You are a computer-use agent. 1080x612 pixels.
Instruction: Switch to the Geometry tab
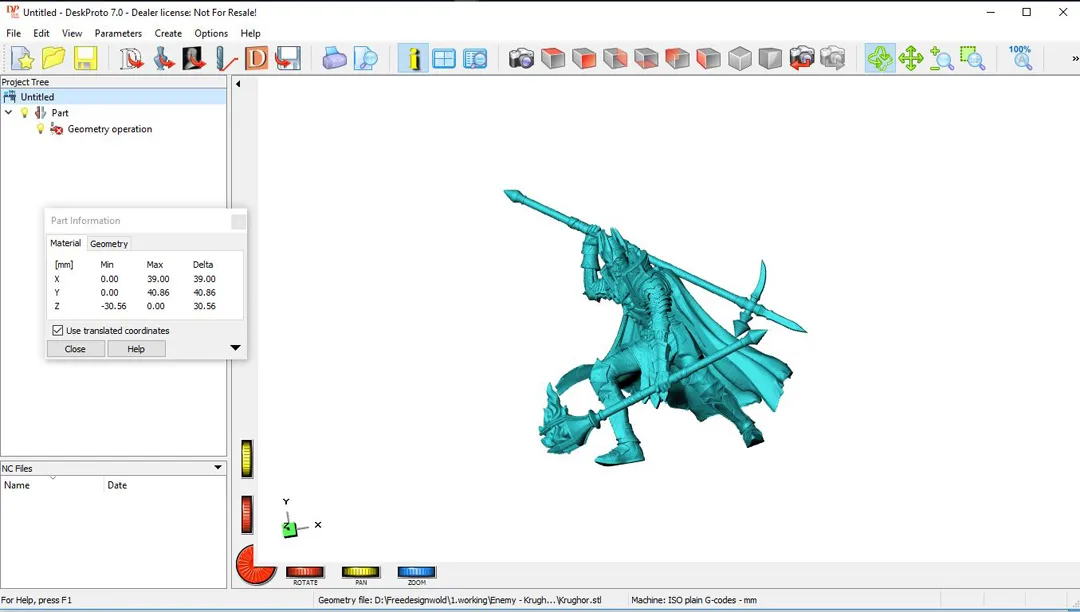click(109, 244)
